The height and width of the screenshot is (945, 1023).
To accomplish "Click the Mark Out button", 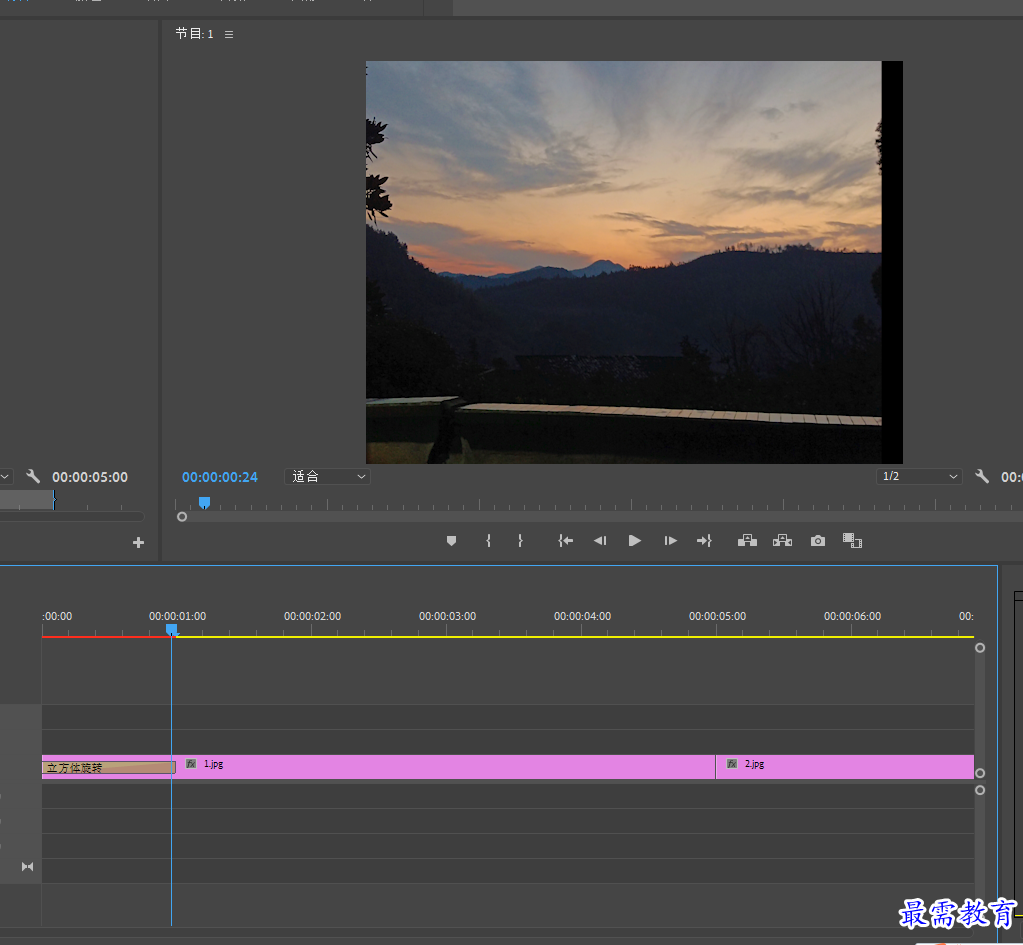I will click(x=520, y=540).
